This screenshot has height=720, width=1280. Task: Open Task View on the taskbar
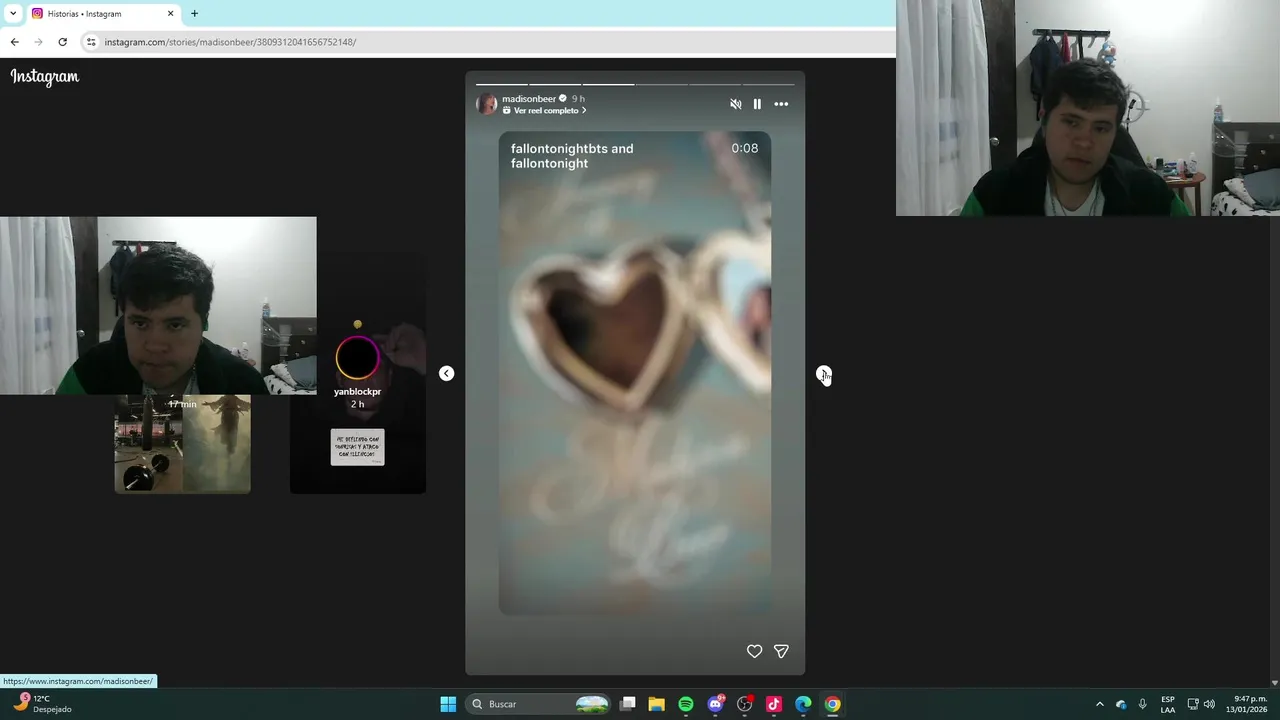pyautogui.click(x=627, y=704)
